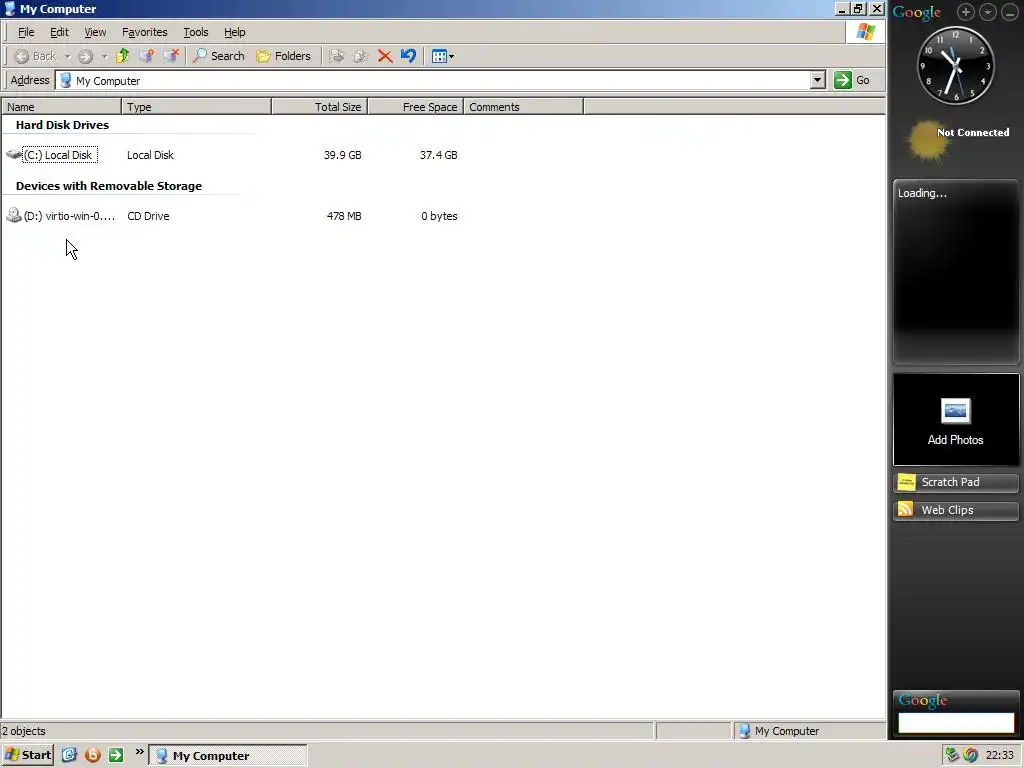Screen dimensions: 1024x768
Task: Expand the Scratch Pad gadget
Action: coord(955,482)
